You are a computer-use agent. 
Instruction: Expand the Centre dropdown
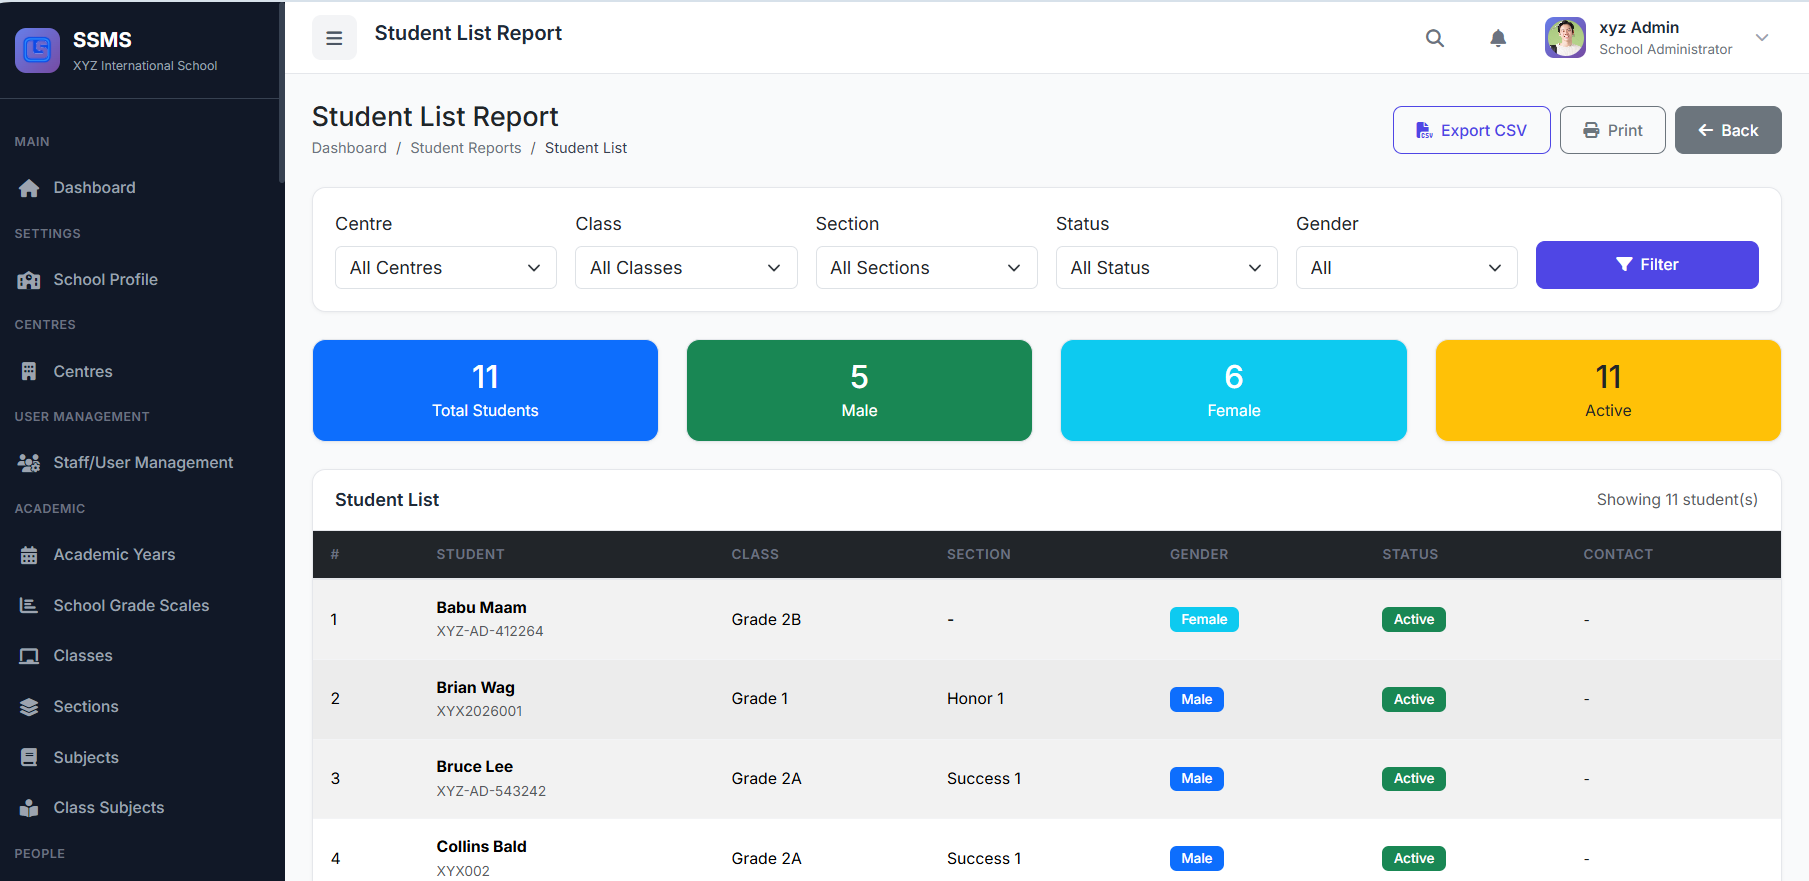pyautogui.click(x=445, y=268)
